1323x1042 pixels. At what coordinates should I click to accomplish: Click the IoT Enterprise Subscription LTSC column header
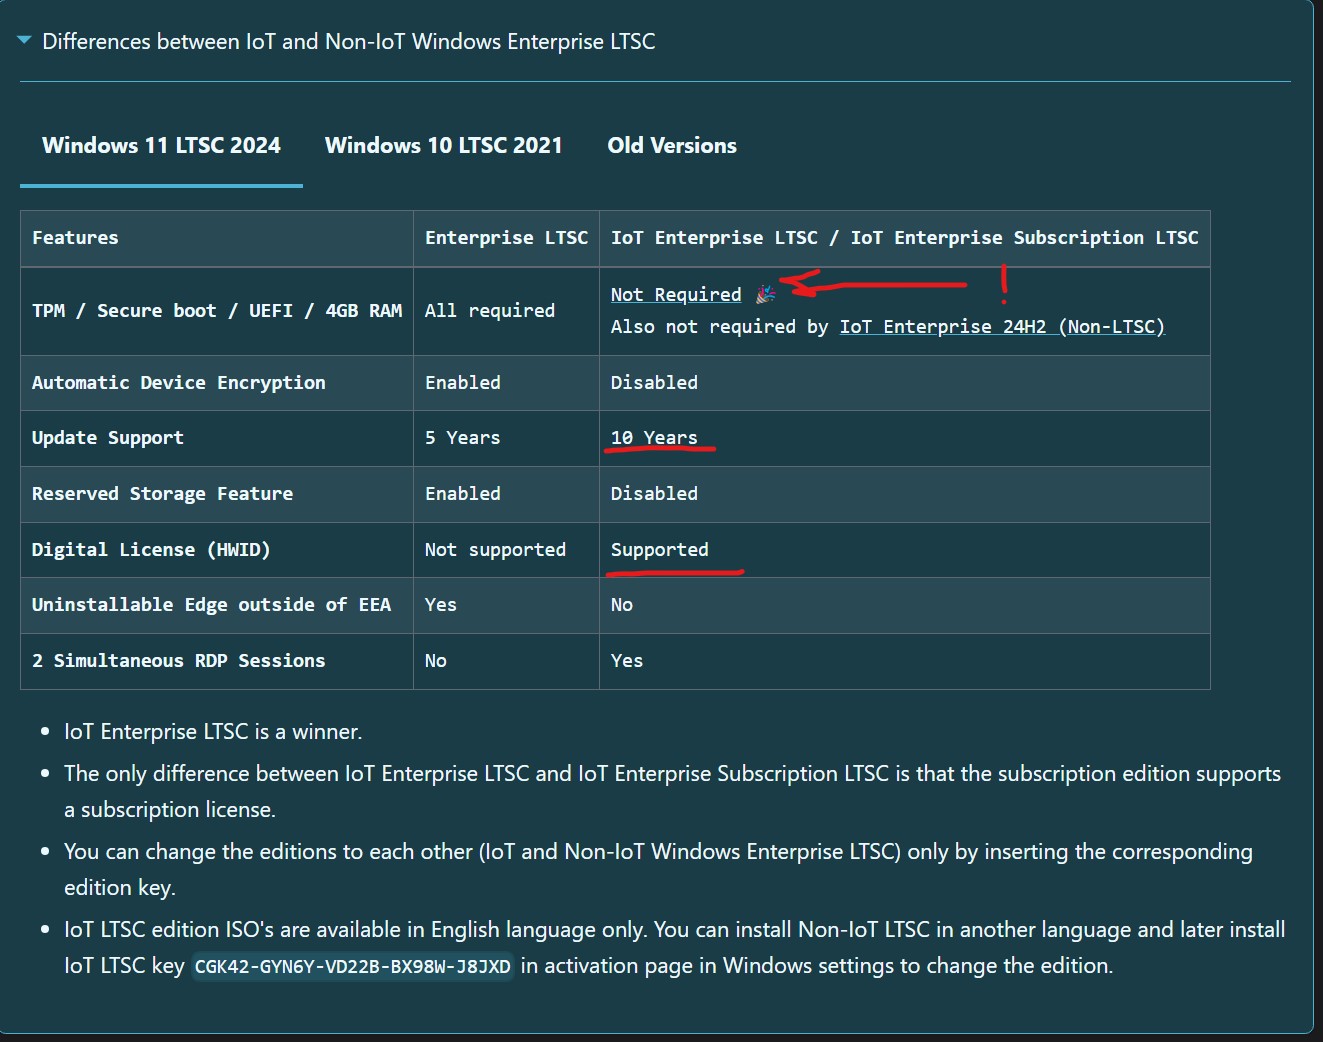[904, 238]
